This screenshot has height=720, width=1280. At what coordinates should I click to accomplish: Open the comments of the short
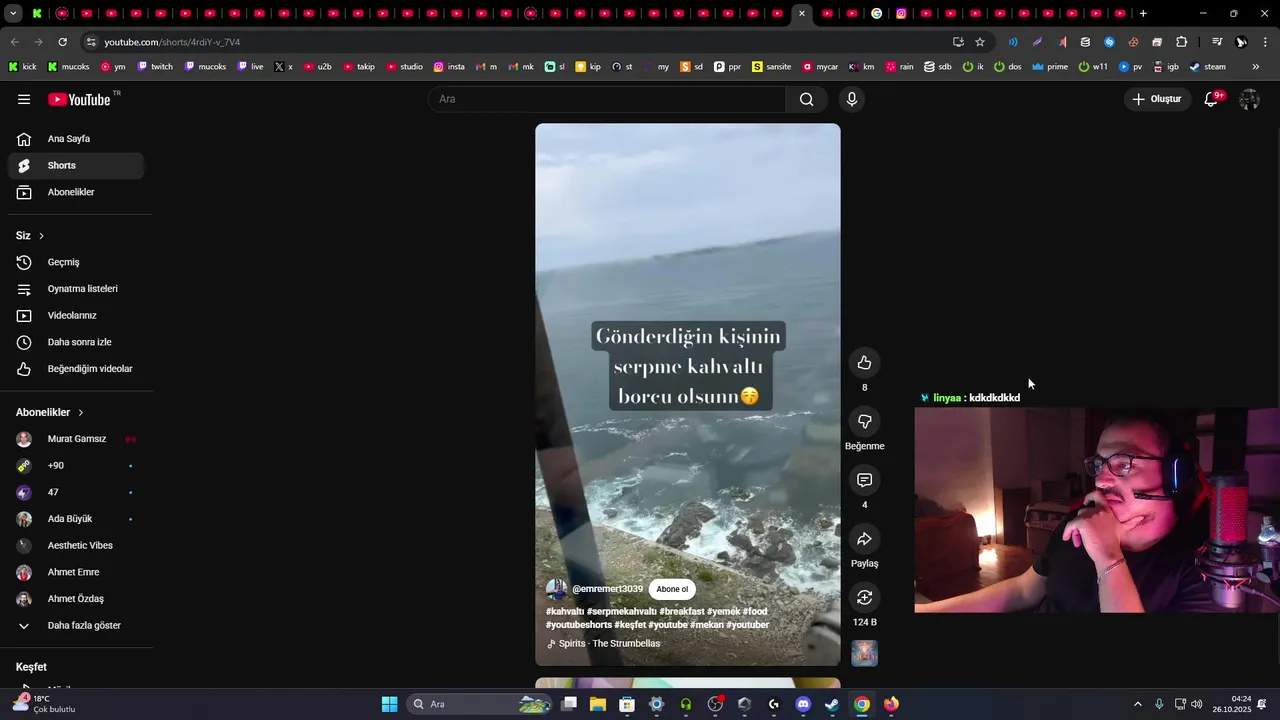[x=864, y=480]
